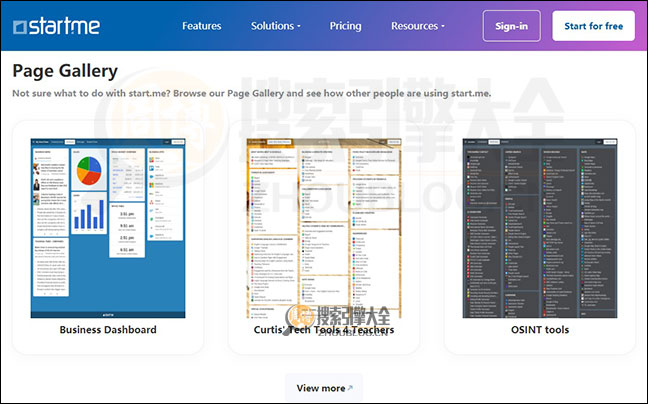The height and width of the screenshot is (404, 648).
Task: Click the startme square logo icon
Action: pos(20,26)
